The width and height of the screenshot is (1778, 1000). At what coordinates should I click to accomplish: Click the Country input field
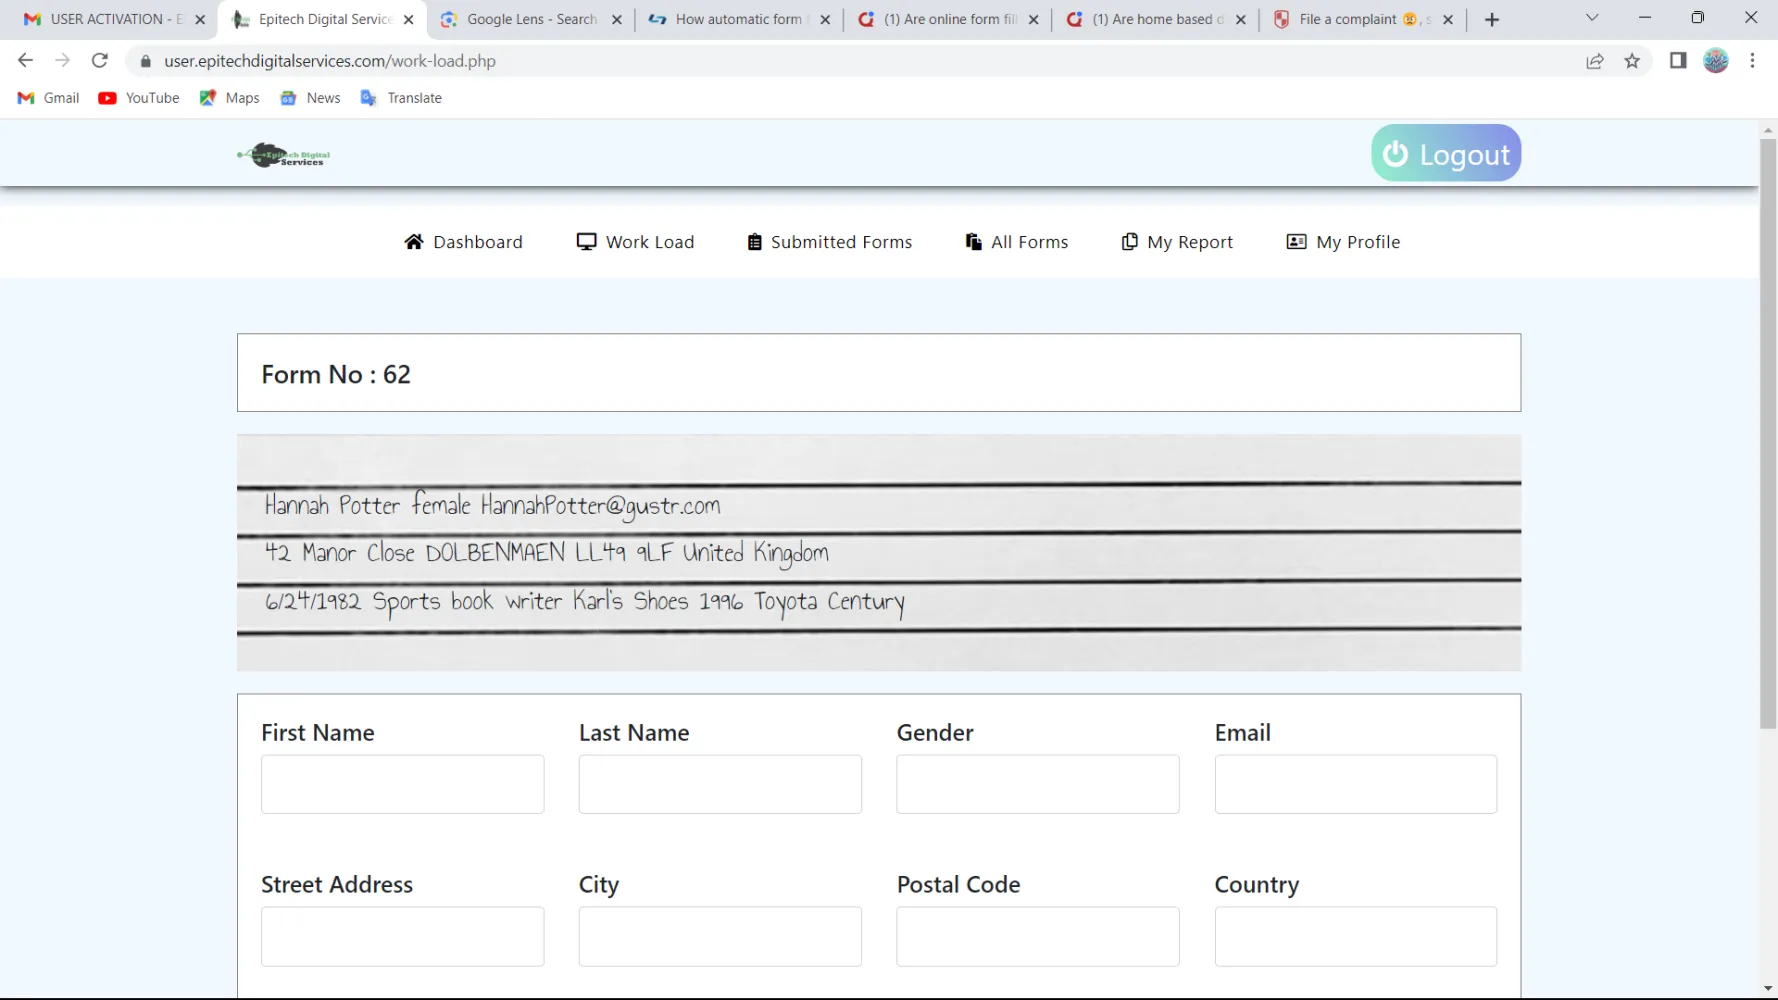tap(1356, 936)
